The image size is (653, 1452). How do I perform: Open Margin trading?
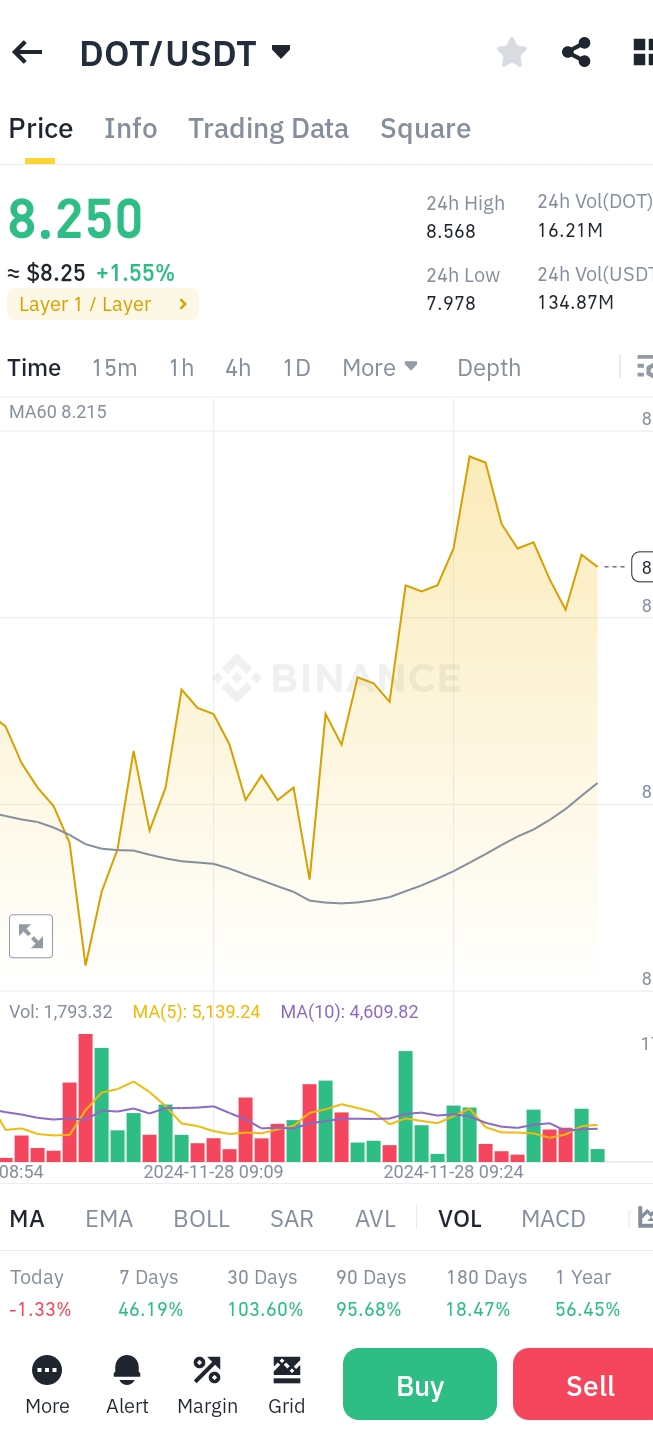tap(207, 1384)
